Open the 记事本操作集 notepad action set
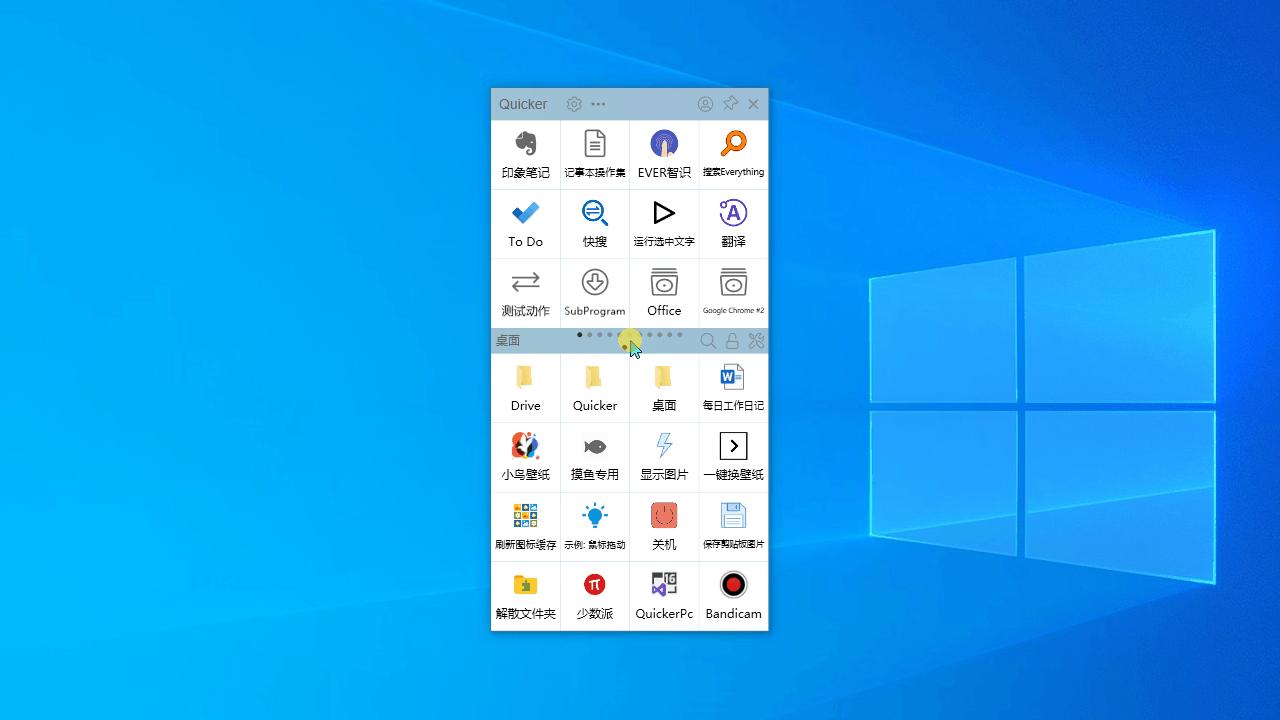The height and width of the screenshot is (720, 1280). point(594,153)
